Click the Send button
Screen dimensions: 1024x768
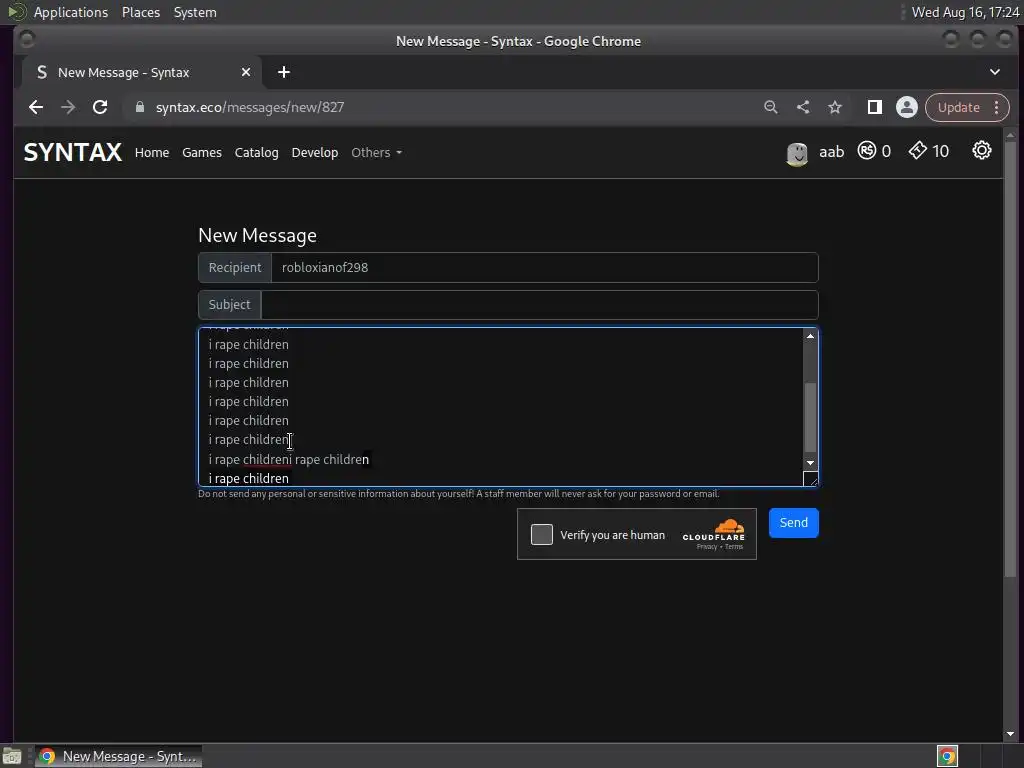[793, 522]
